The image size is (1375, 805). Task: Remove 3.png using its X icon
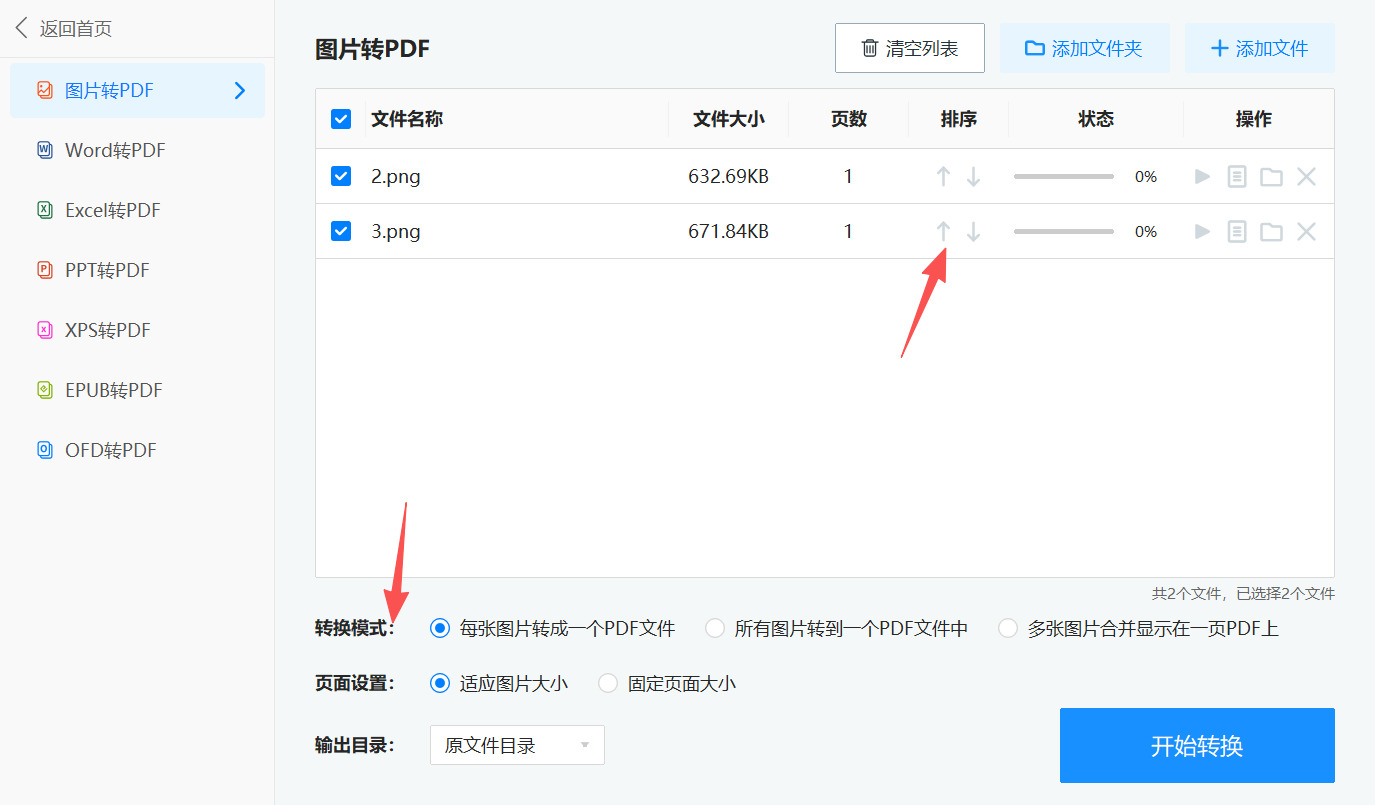1306,231
